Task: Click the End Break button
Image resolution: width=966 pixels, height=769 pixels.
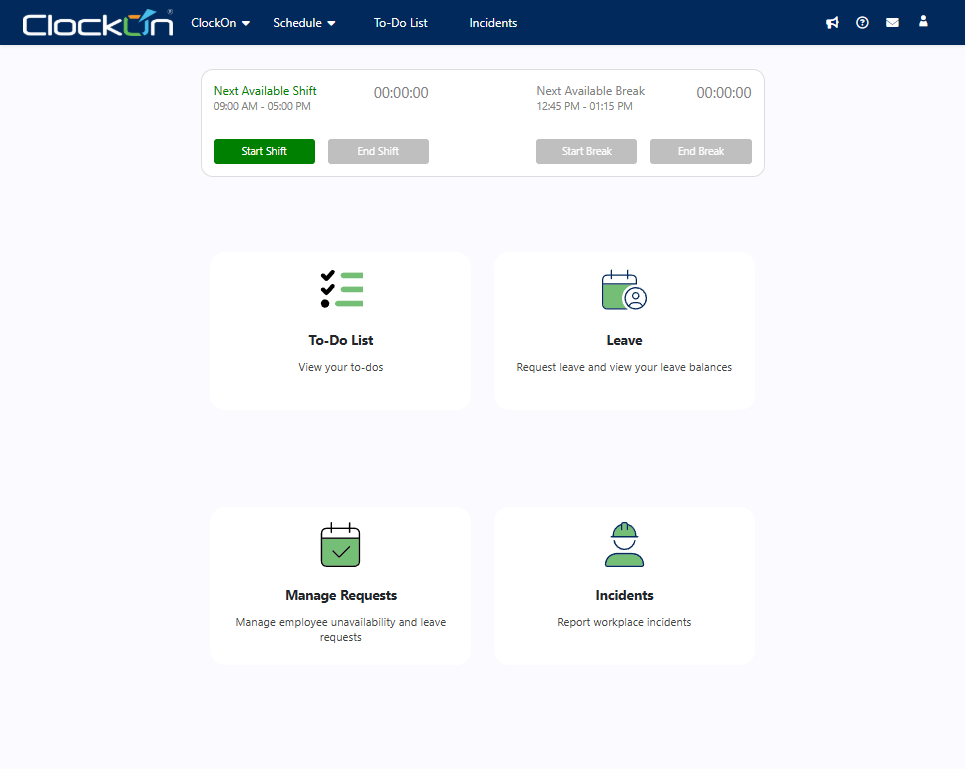Action: coord(700,152)
